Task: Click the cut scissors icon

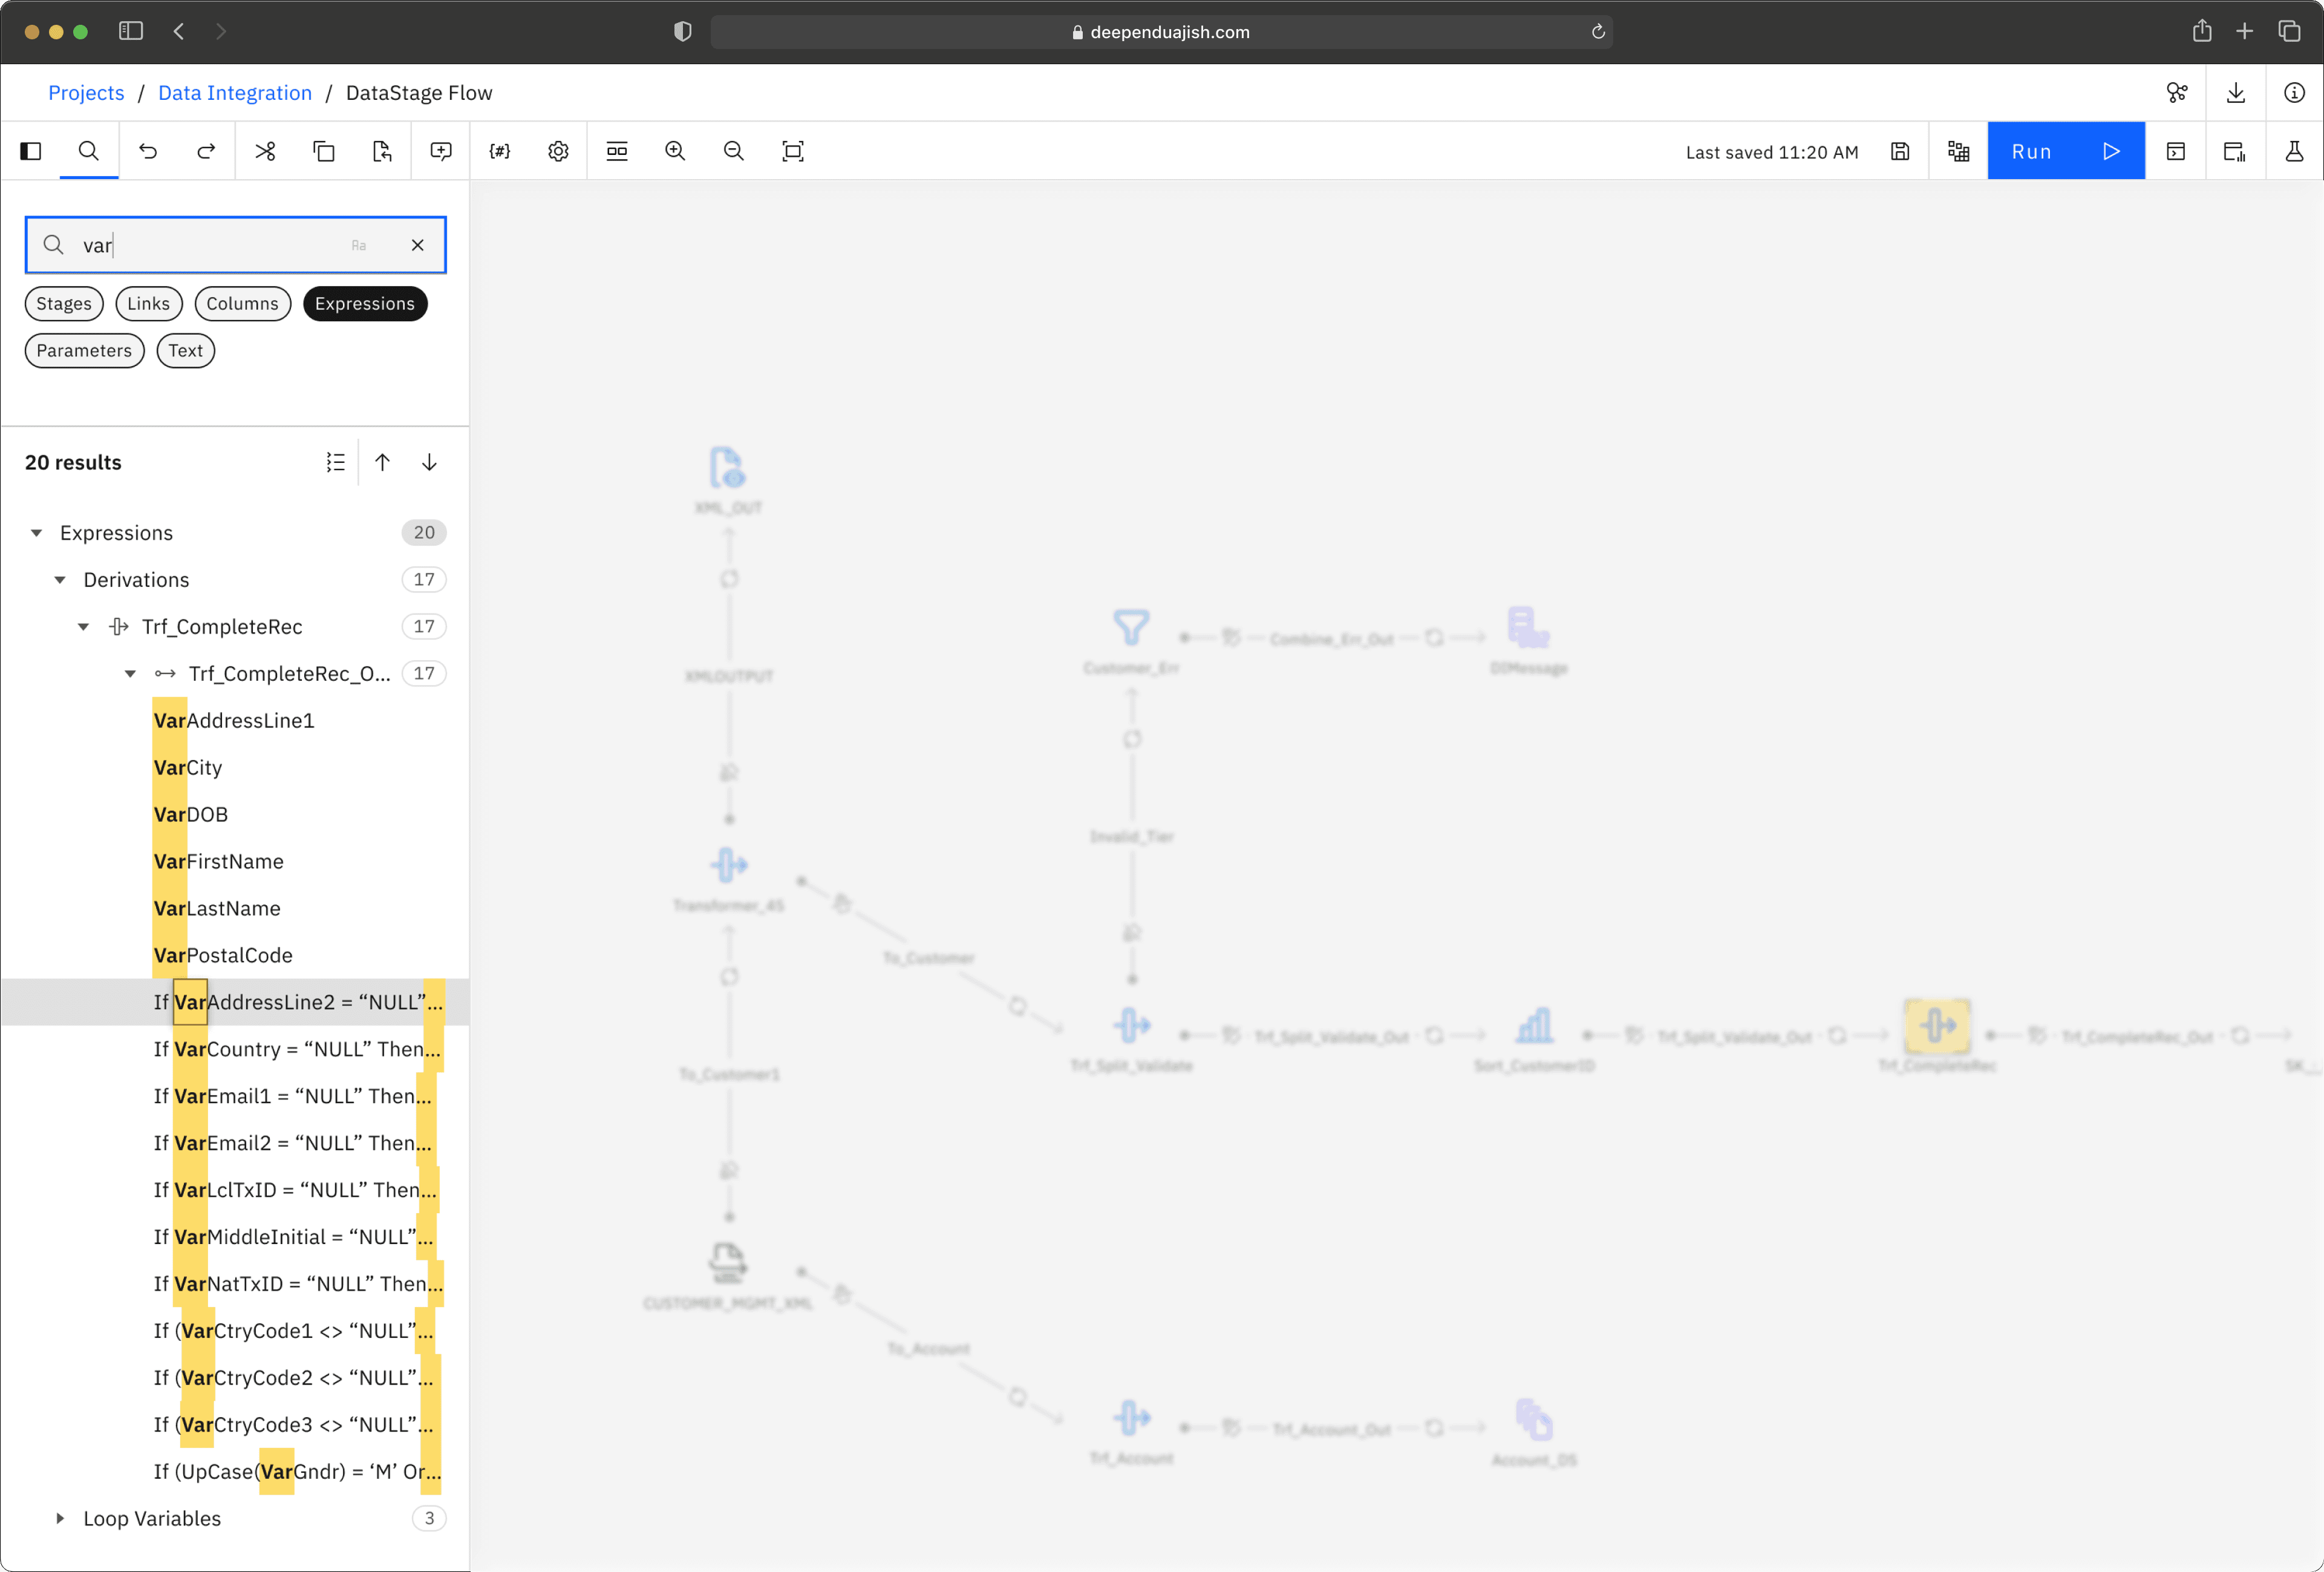Action: pyautogui.click(x=265, y=151)
